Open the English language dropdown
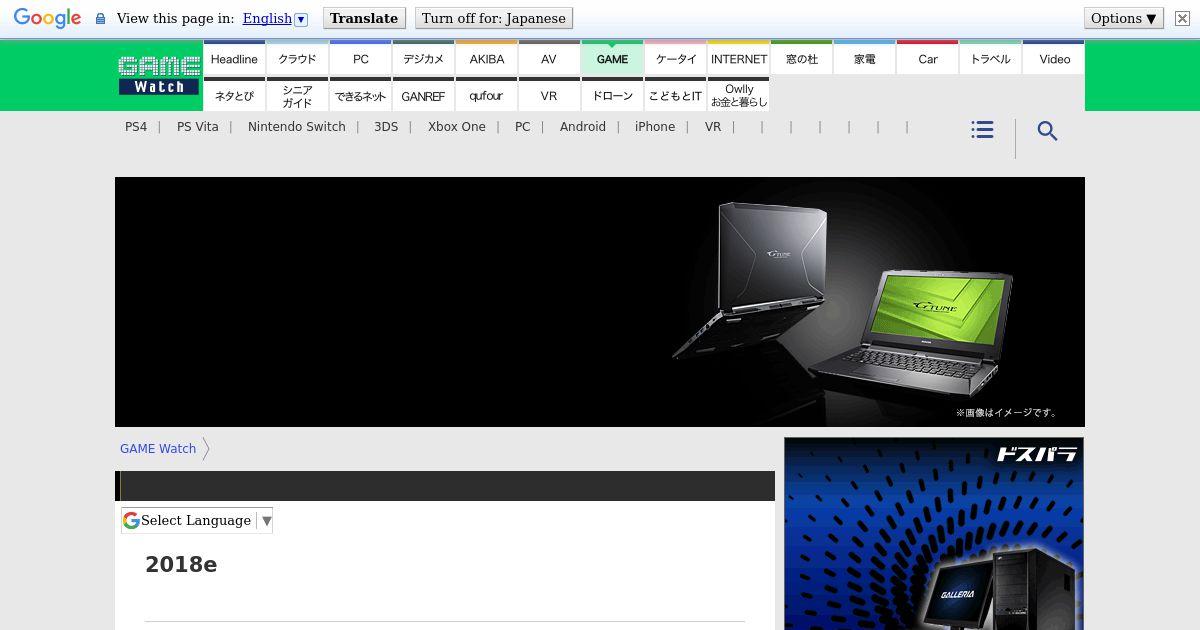The image size is (1200, 630). (x=275, y=18)
